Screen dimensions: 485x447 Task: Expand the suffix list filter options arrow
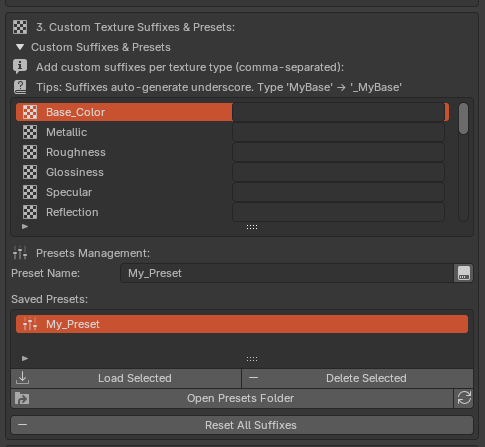click(25, 227)
